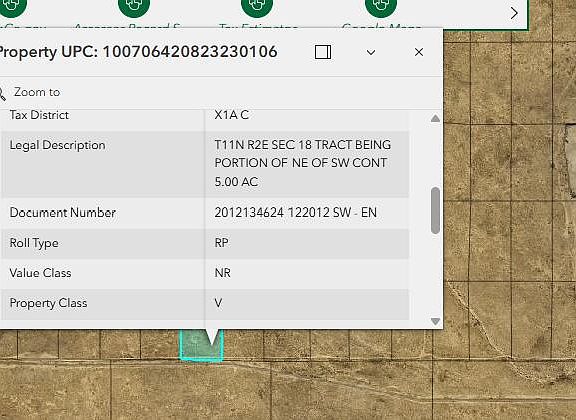Click scrollbar down arrow in attribute table
Viewport: 576px width, 420px height.
point(435,322)
